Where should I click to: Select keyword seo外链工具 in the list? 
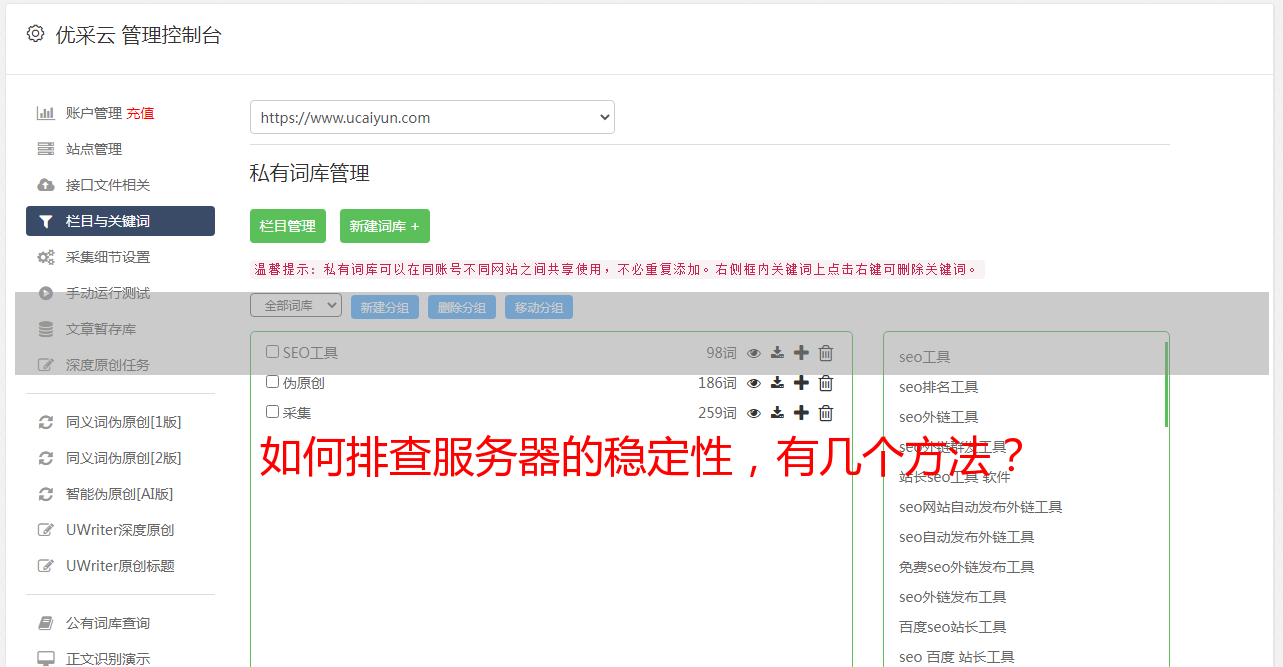(938, 417)
